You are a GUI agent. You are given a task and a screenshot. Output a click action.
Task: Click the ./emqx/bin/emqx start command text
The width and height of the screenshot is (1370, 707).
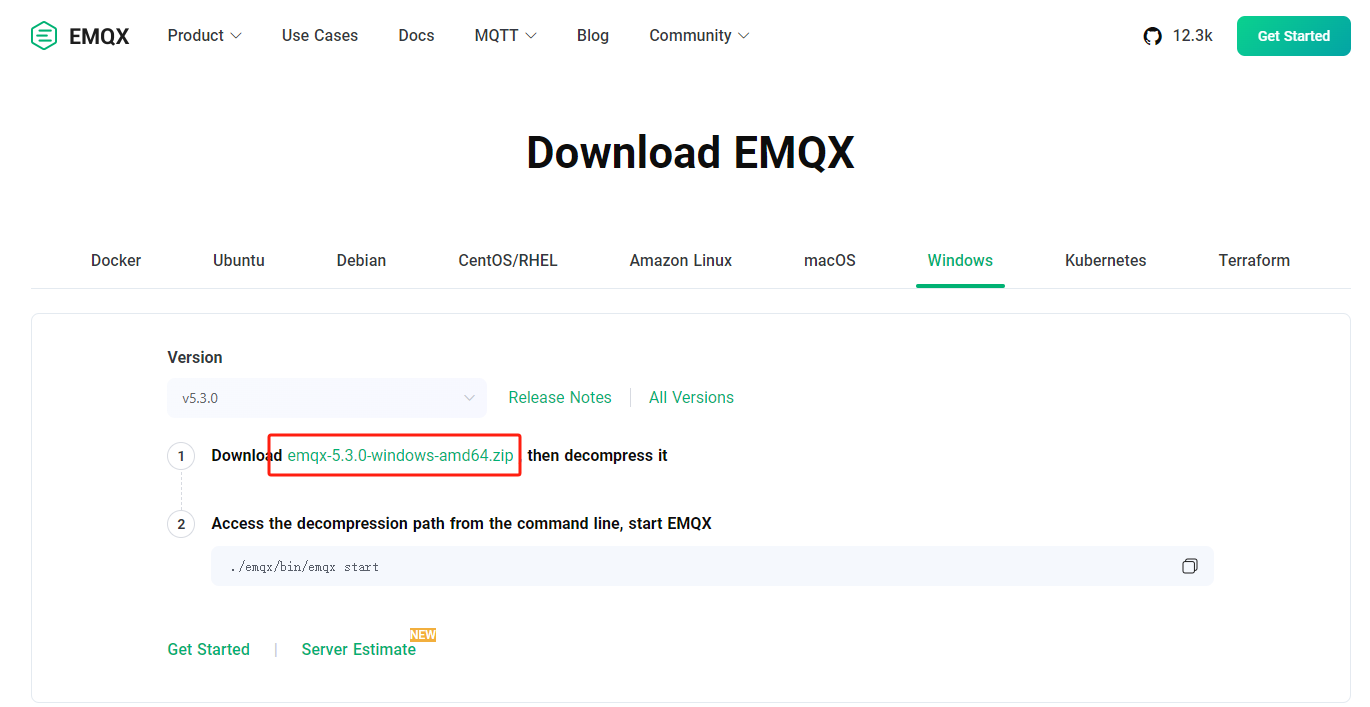pos(304,567)
